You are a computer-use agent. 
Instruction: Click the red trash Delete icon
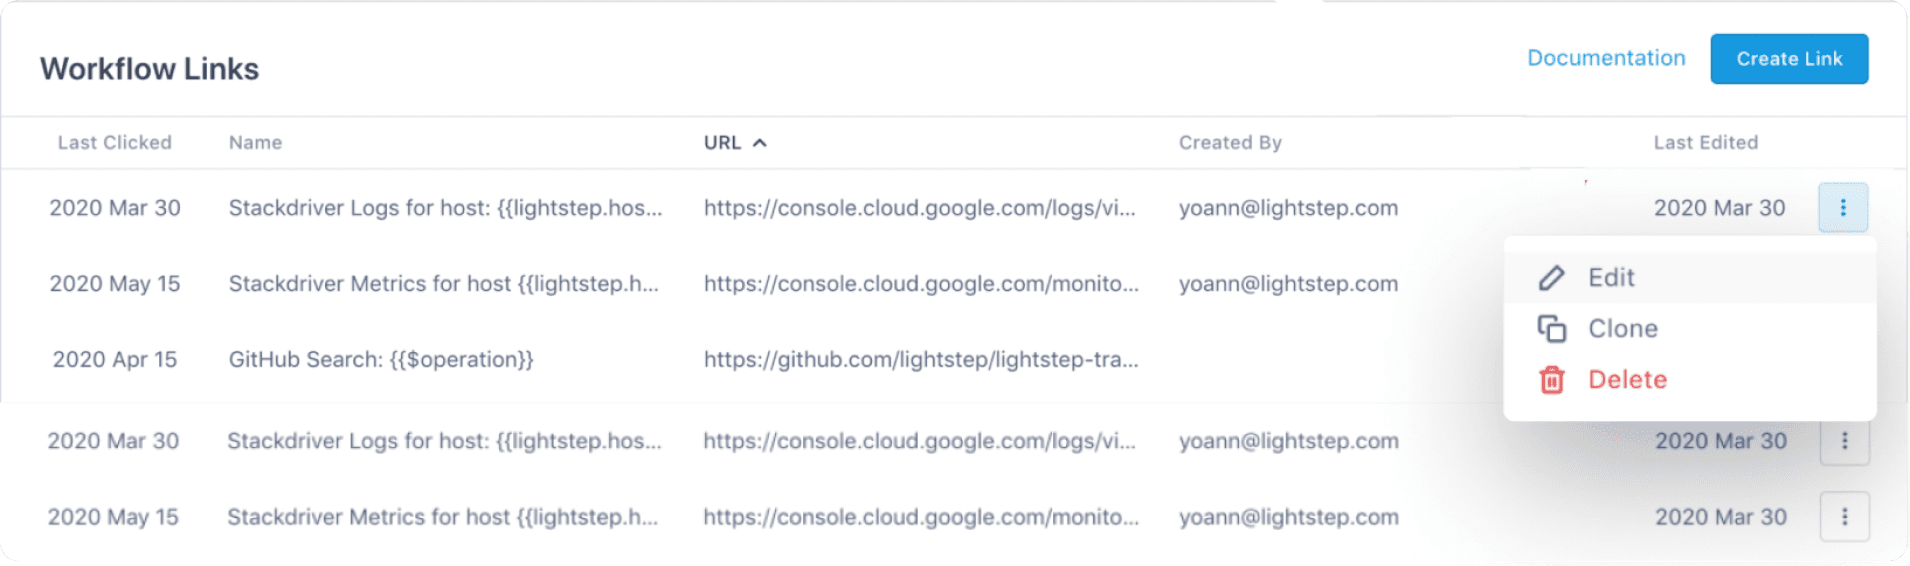coord(1551,380)
